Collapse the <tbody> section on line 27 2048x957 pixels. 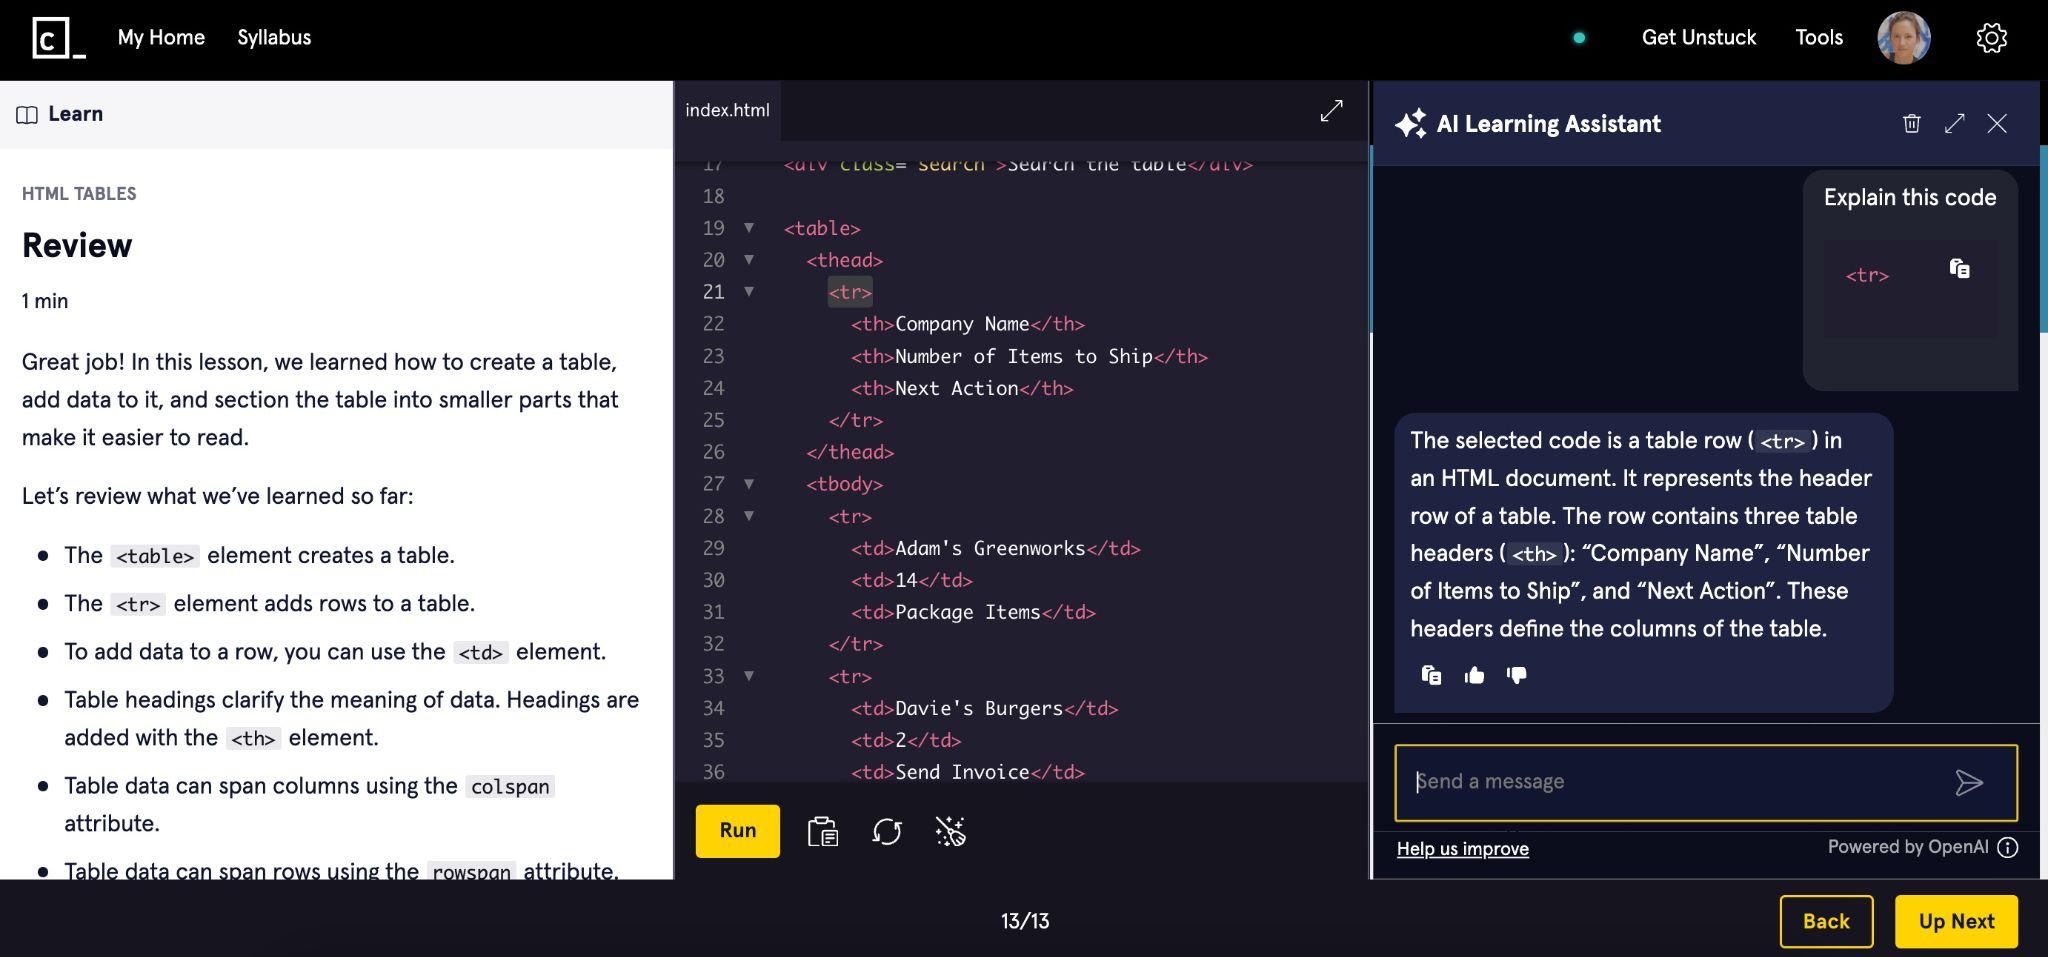tap(748, 484)
